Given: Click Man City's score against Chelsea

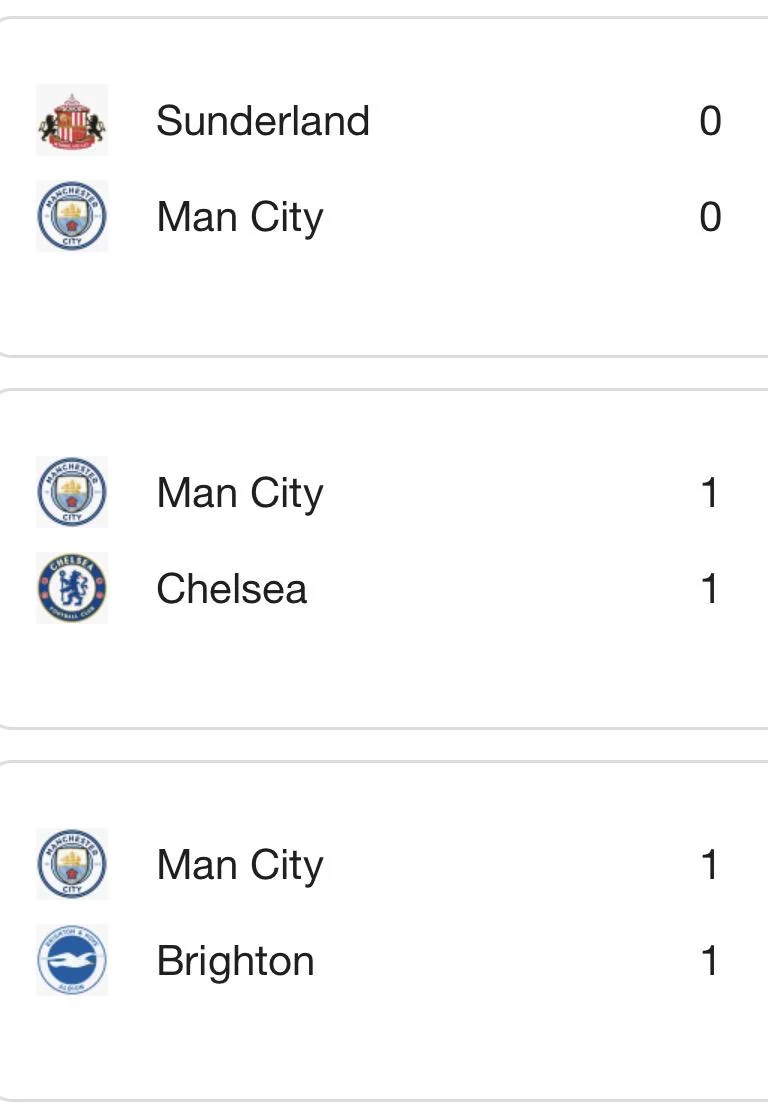Looking at the screenshot, I should tap(710, 493).
